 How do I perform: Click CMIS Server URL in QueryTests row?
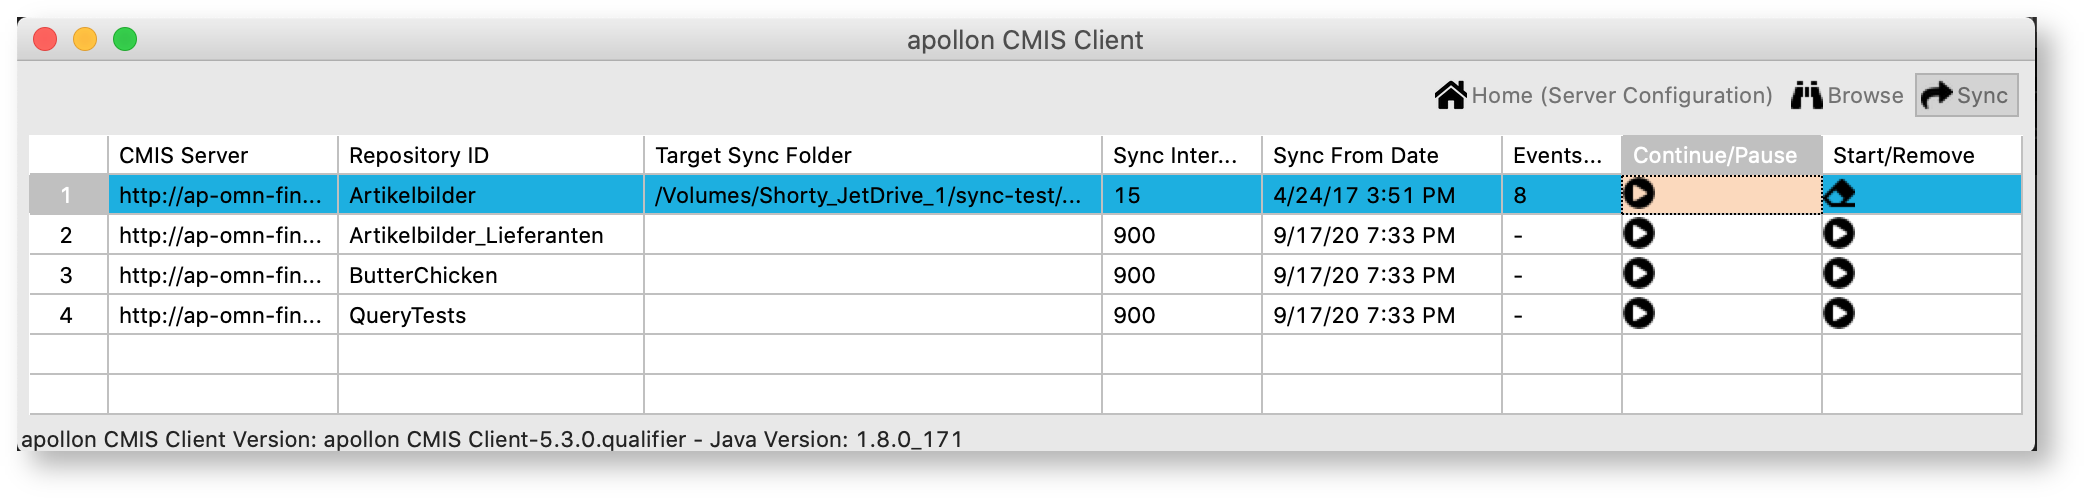(x=223, y=315)
